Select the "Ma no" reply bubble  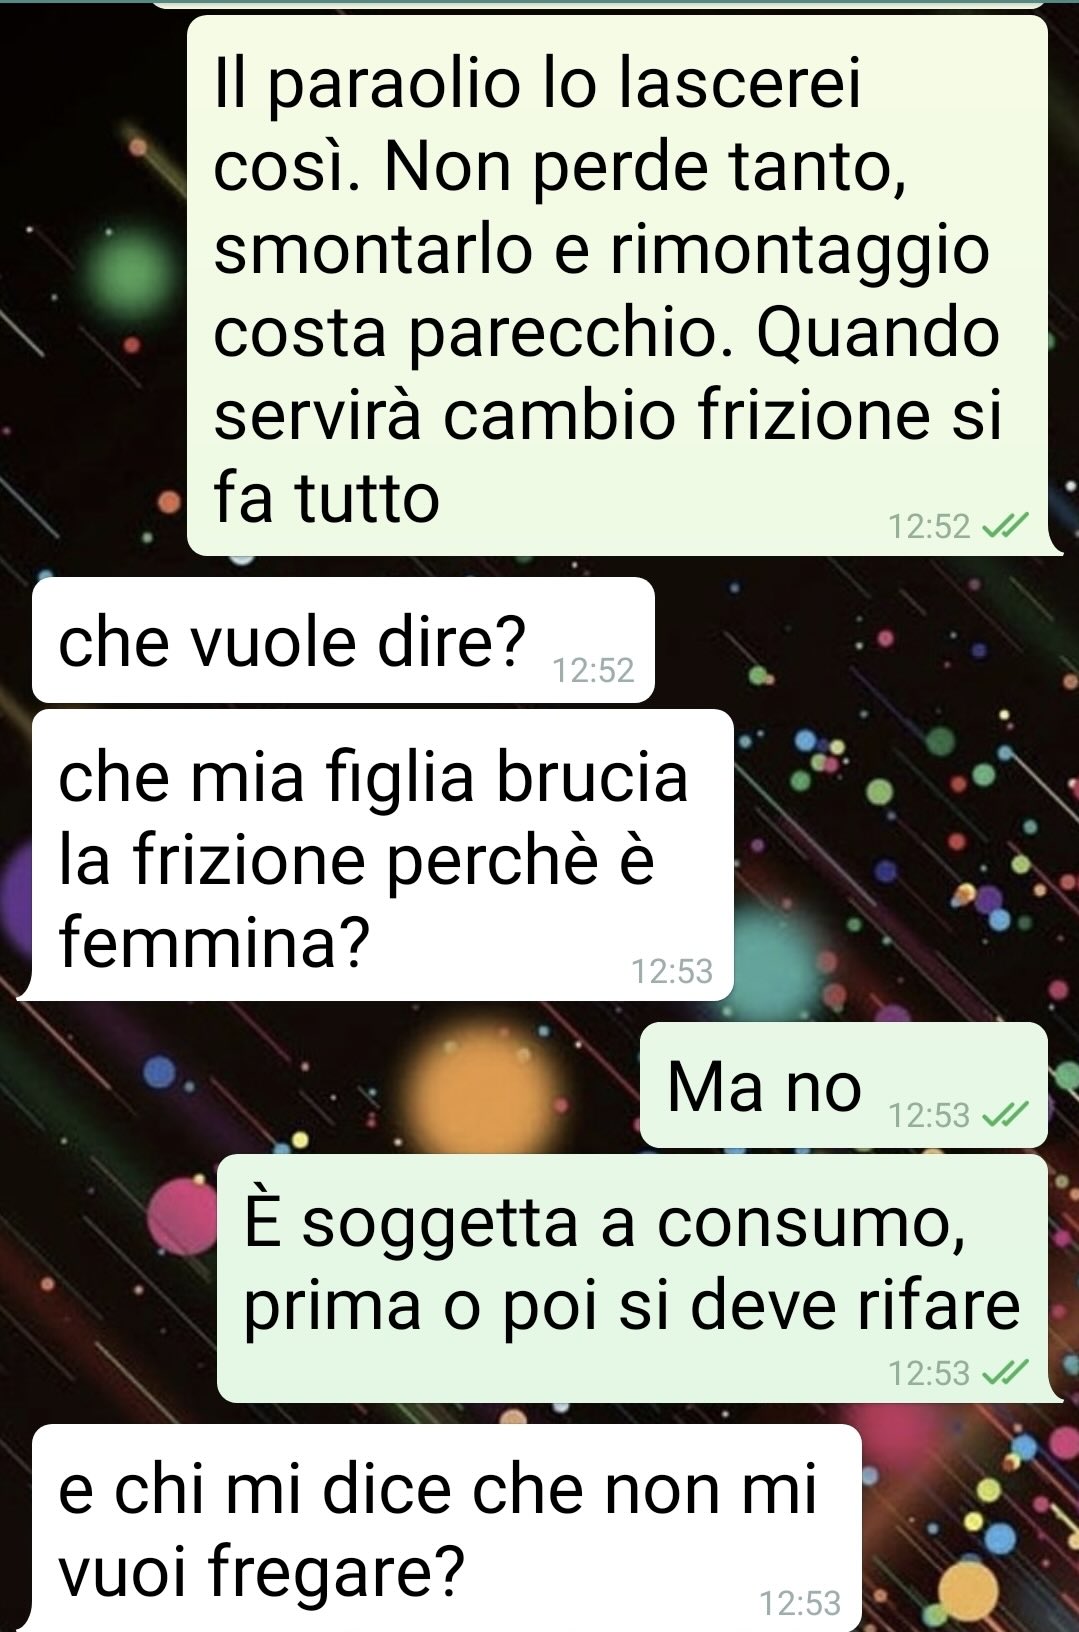click(x=843, y=1085)
